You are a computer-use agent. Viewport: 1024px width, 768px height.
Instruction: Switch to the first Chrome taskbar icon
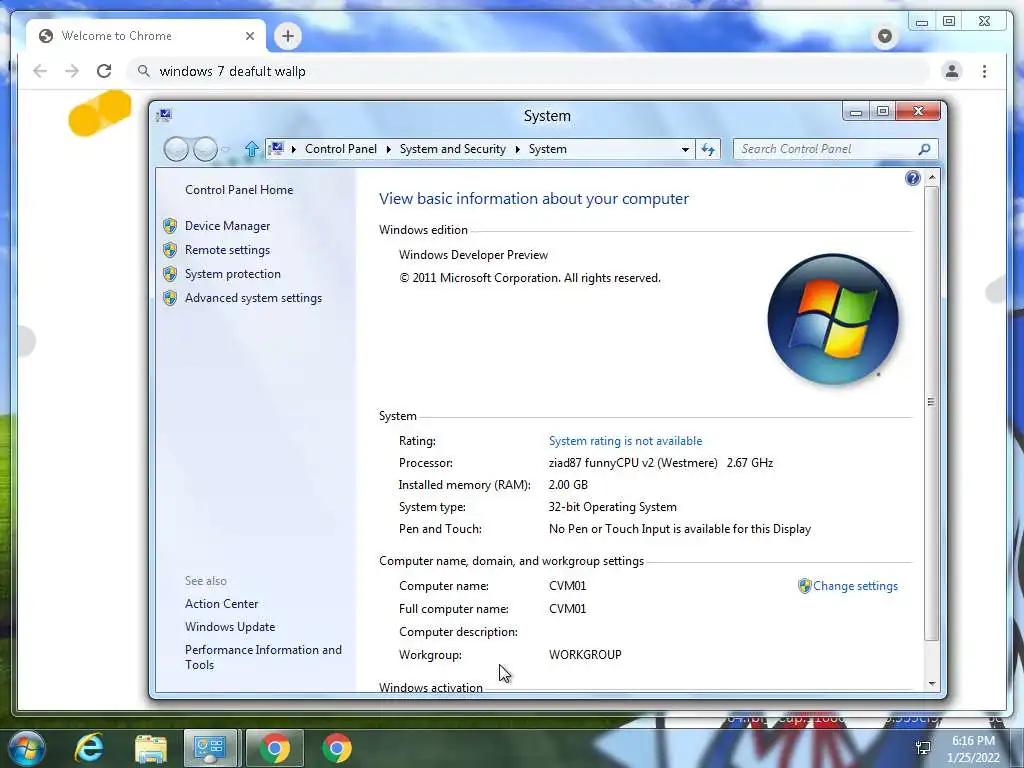[275, 748]
